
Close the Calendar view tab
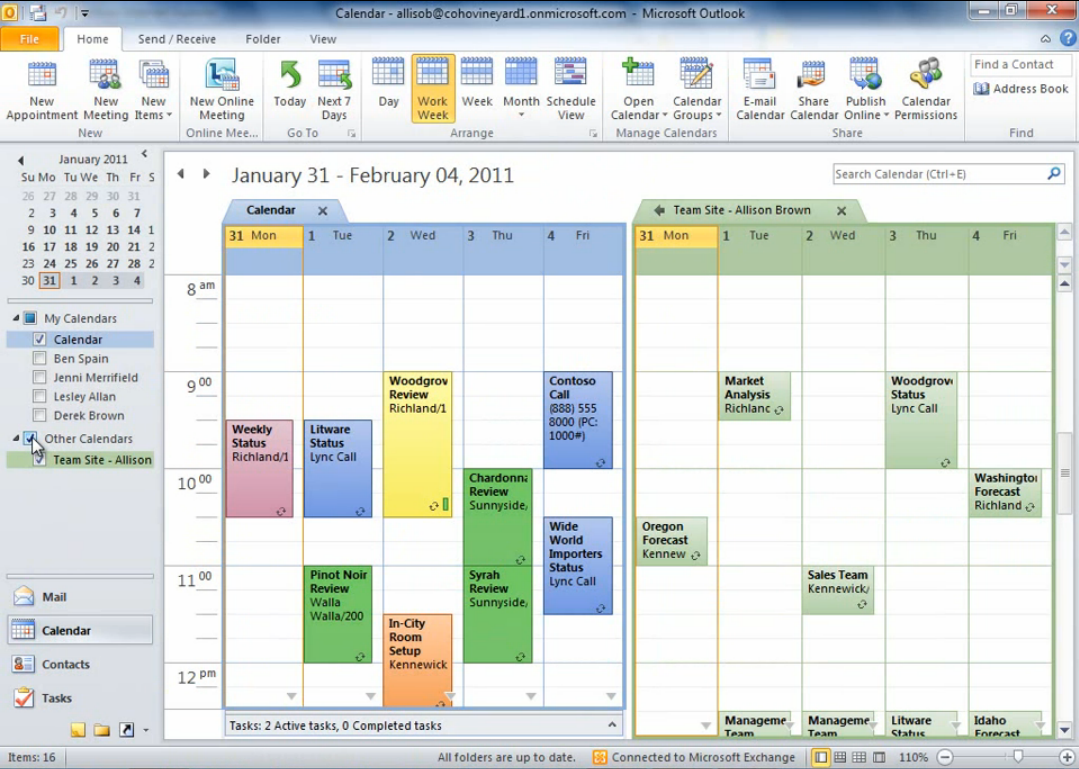[322, 210]
